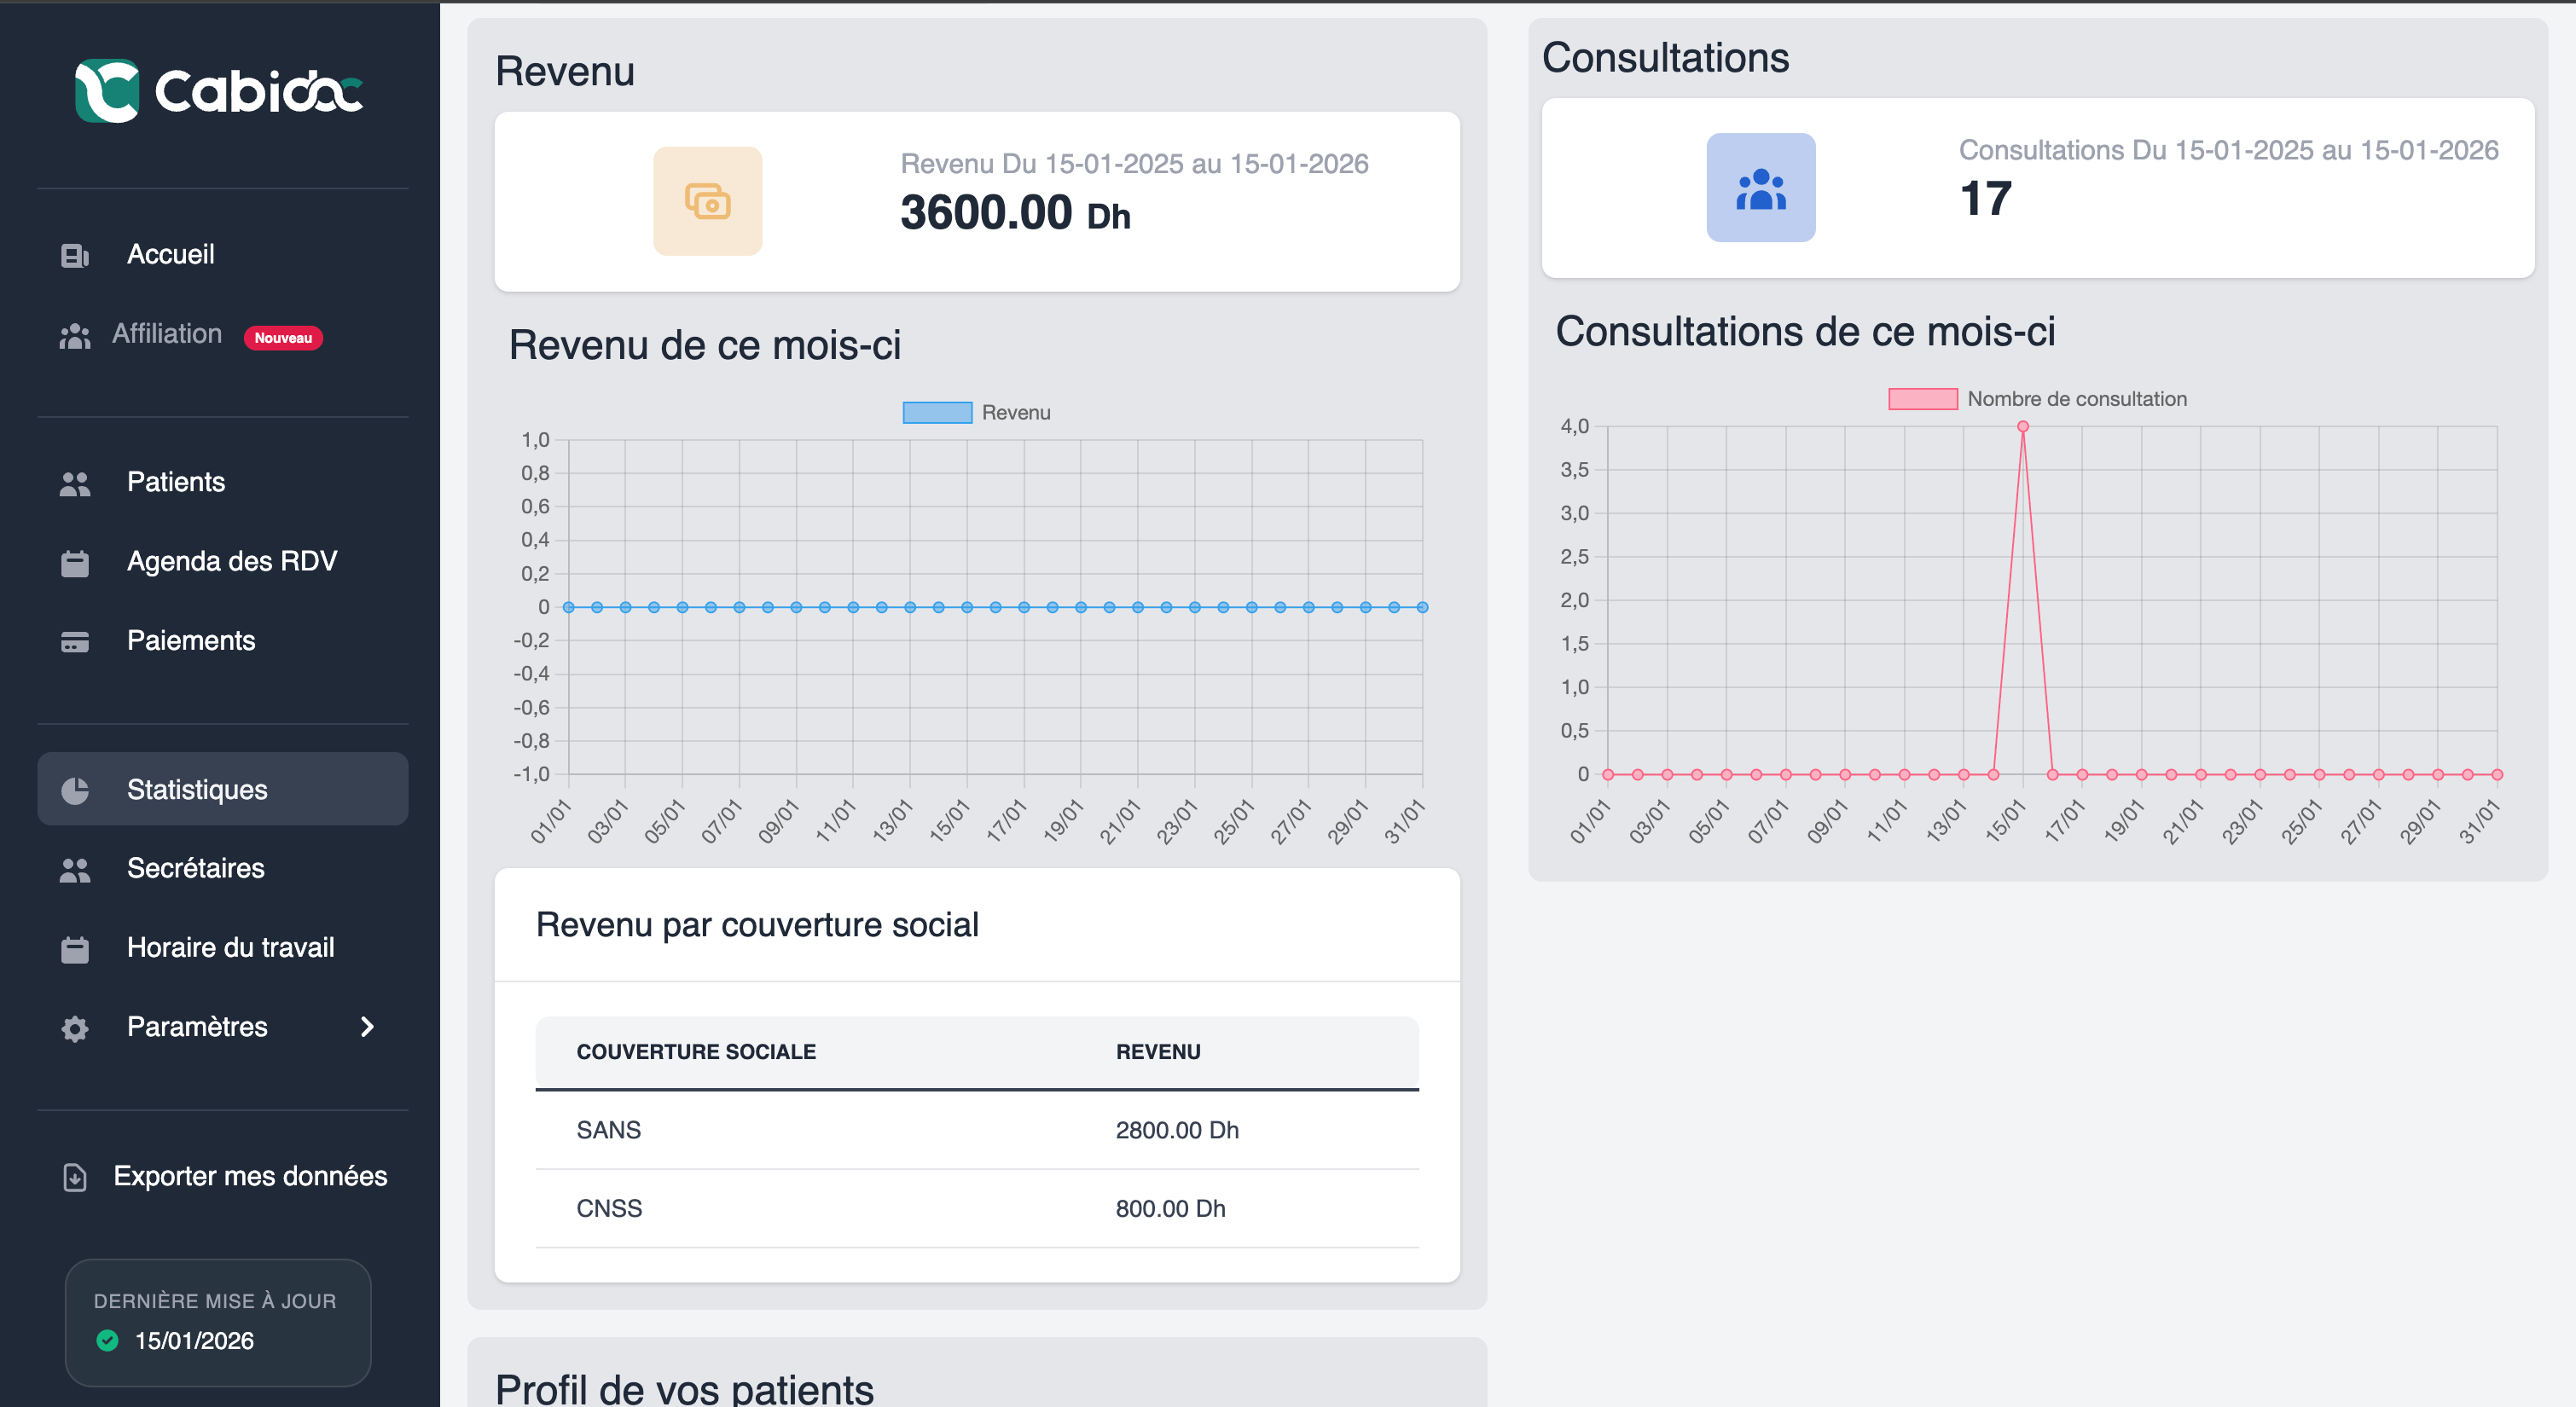Click the Paramètres gear icon

[x=74, y=1027]
